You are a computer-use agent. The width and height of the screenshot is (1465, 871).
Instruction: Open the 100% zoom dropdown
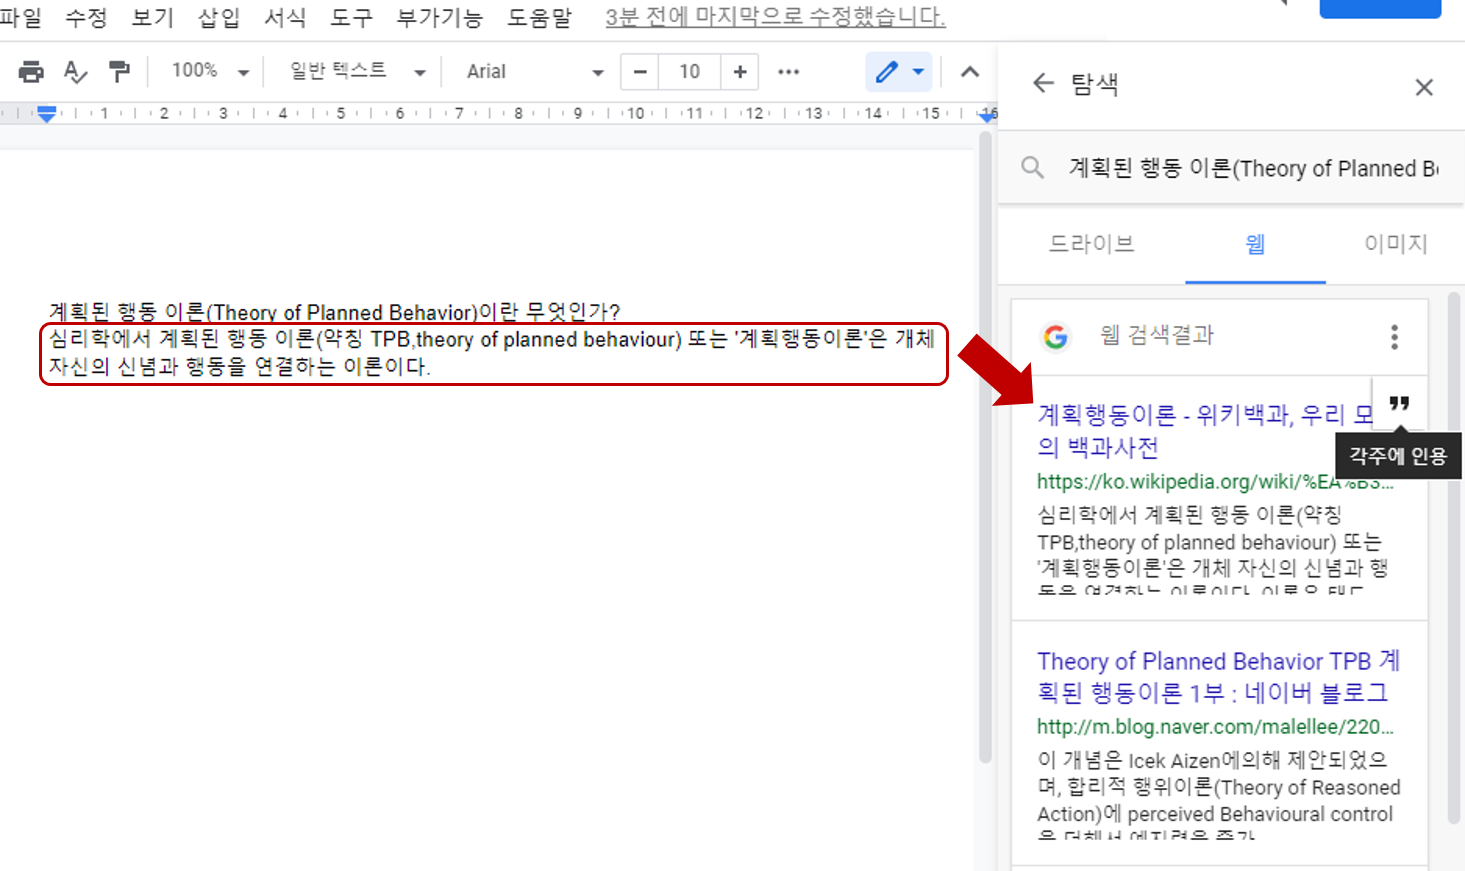[x=209, y=71]
